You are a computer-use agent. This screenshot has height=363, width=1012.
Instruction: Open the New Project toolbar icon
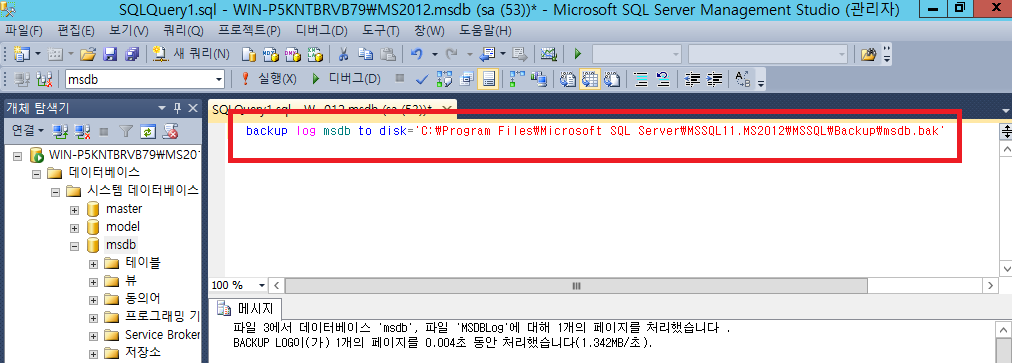21,54
